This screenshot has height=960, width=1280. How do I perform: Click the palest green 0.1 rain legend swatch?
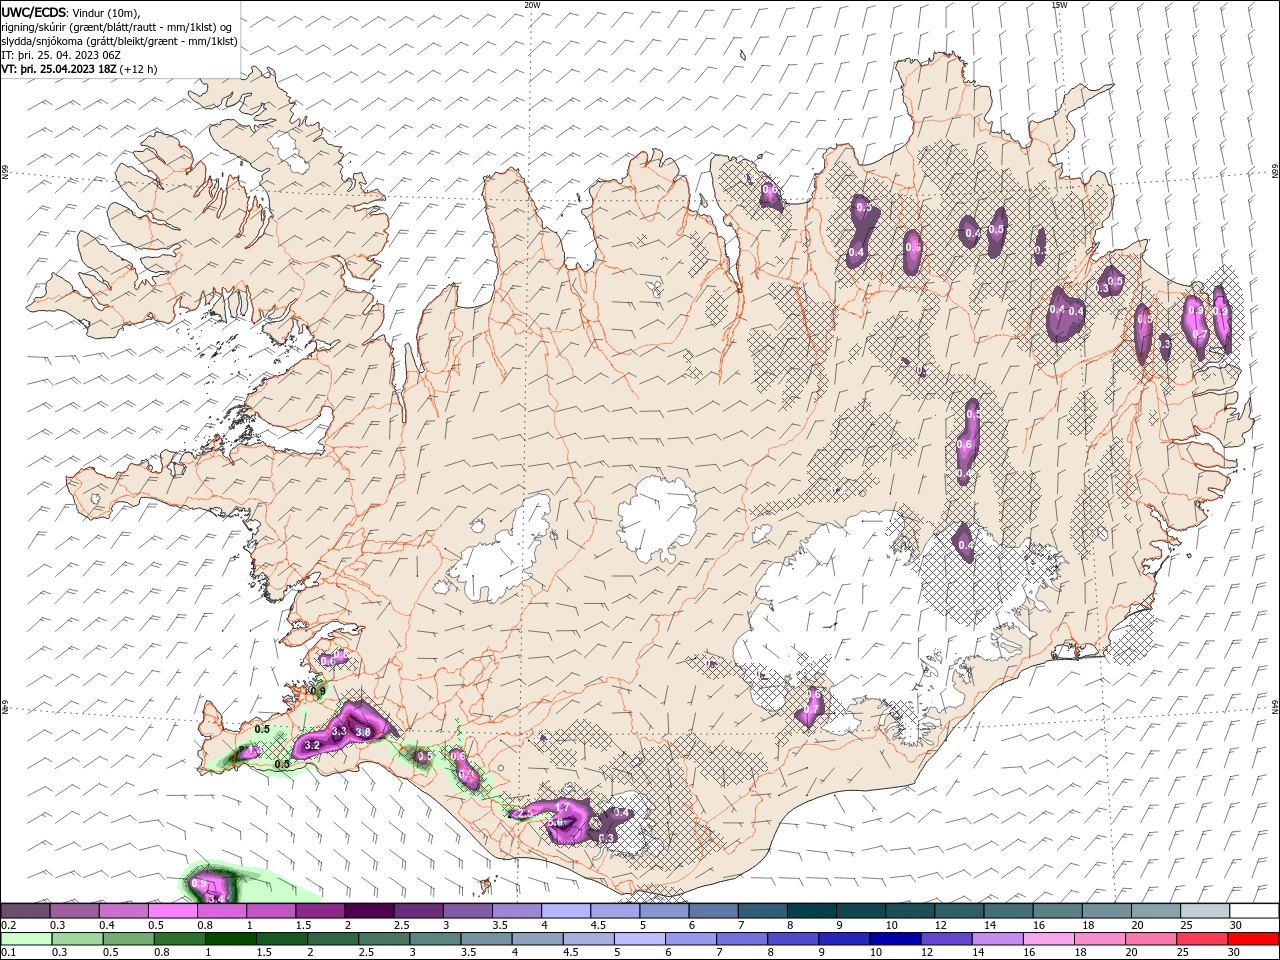tap(26, 939)
